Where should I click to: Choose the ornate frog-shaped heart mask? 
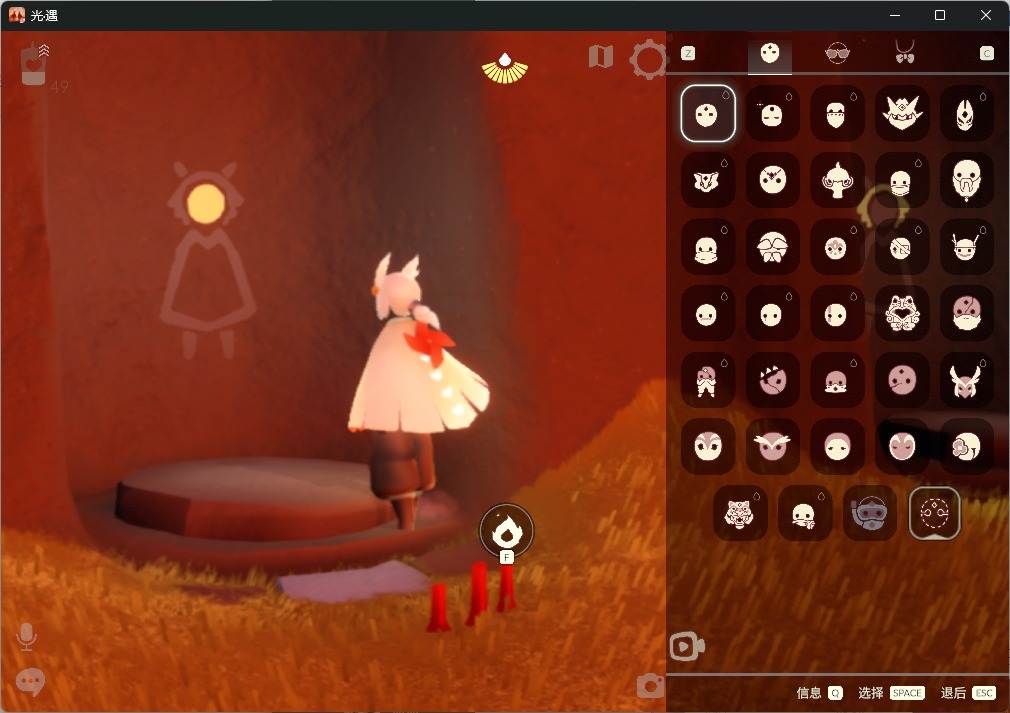coord(902,314)
